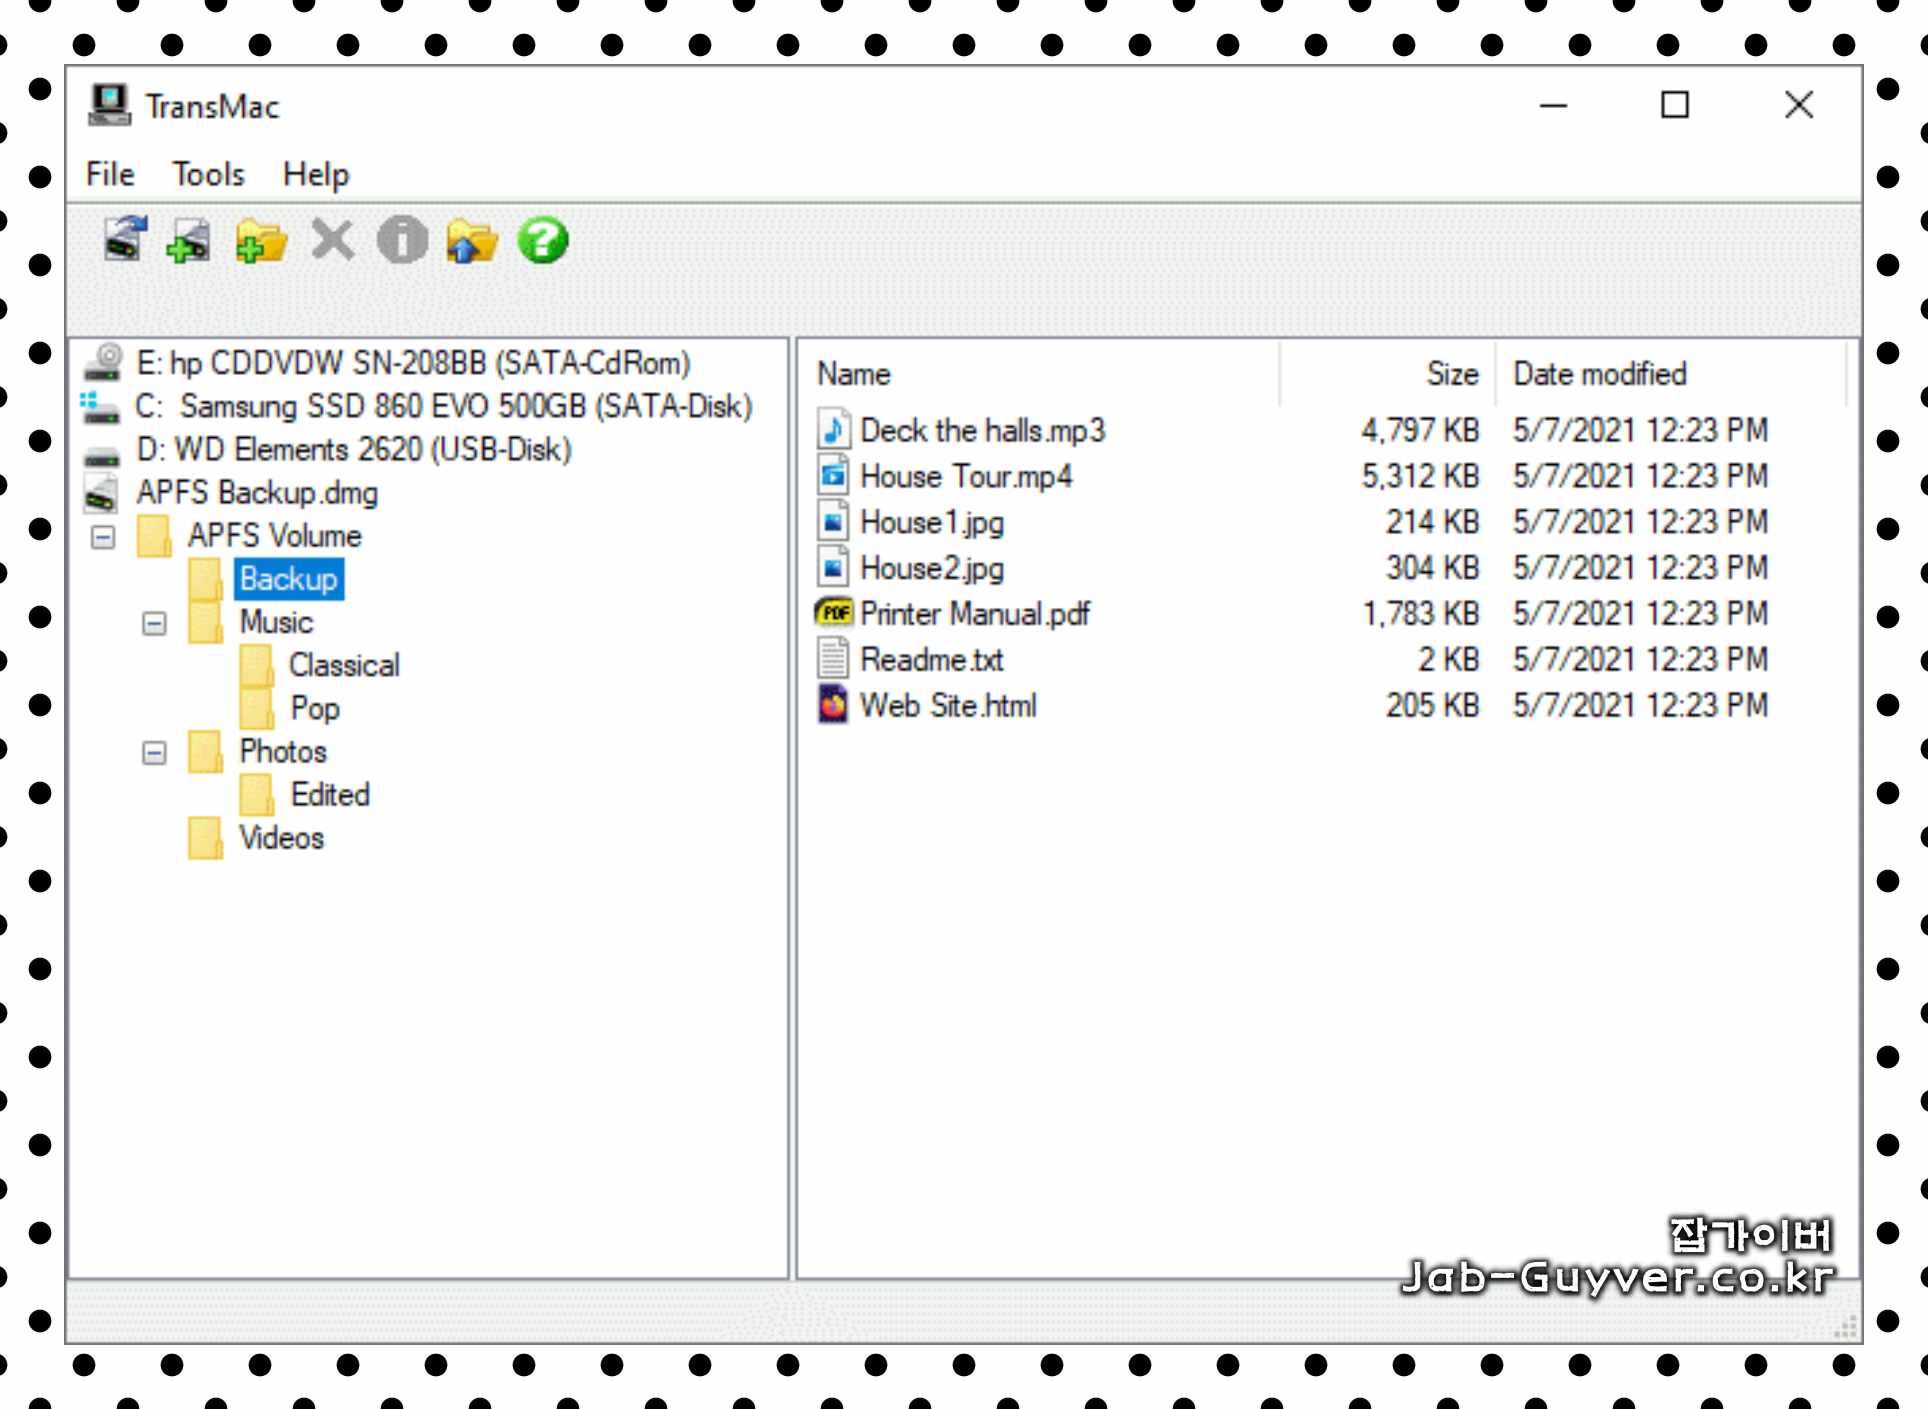Sort by Date modified column header

(x=1598, y=374)
